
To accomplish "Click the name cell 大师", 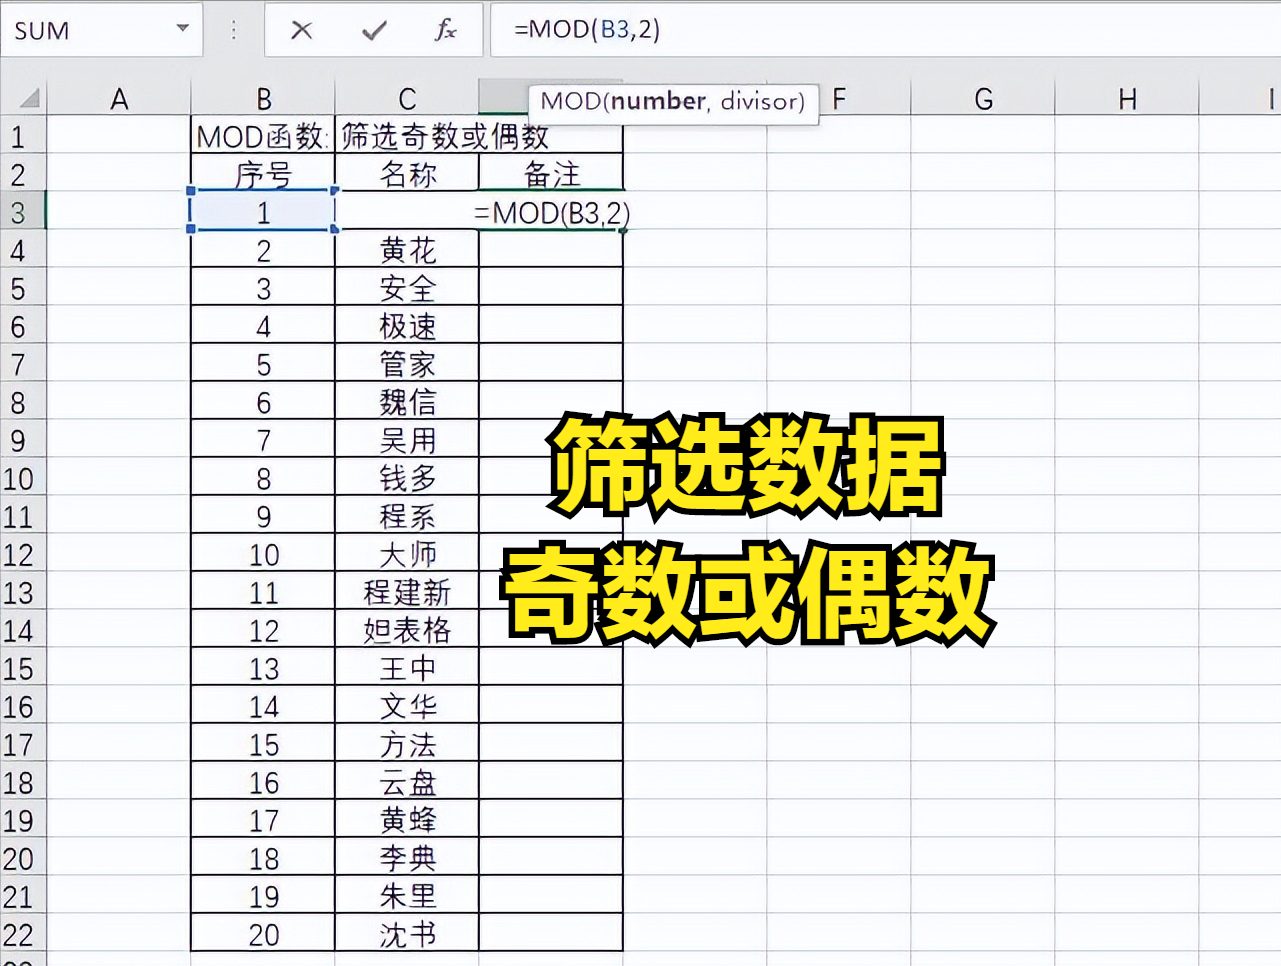I will tap(407, 554).
